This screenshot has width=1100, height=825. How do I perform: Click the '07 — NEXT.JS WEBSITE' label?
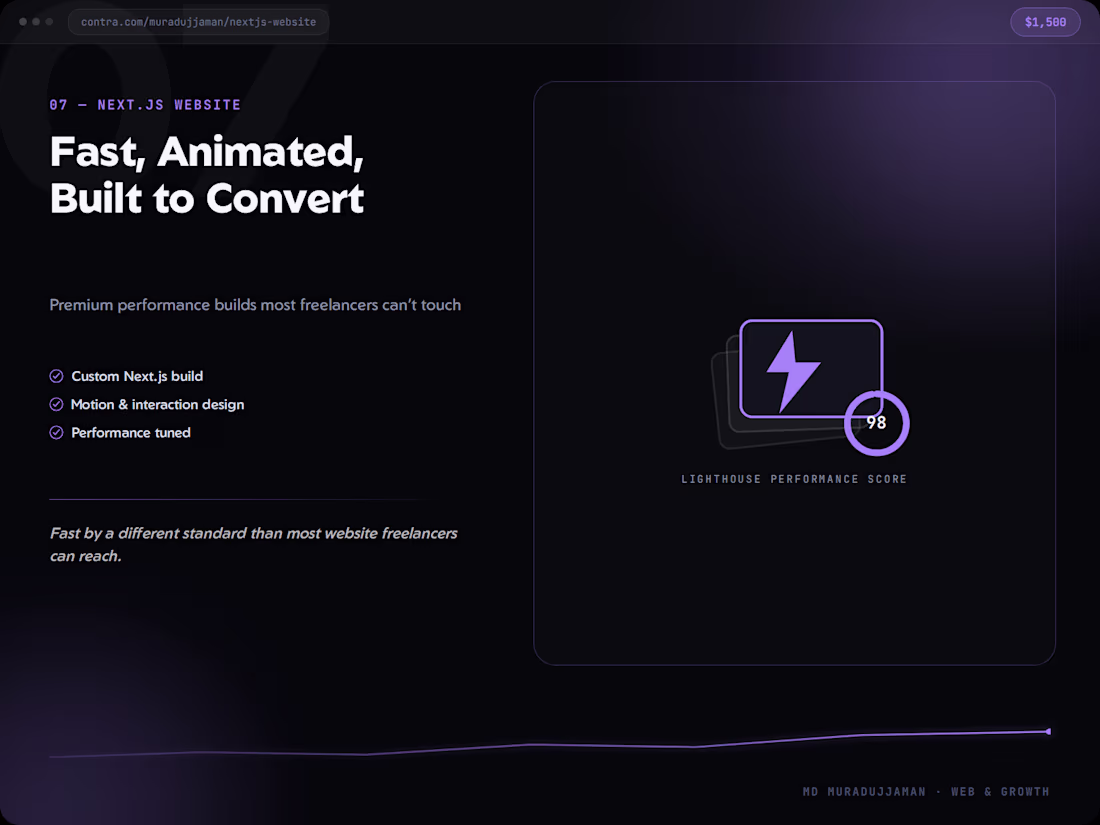coord(145,105)
